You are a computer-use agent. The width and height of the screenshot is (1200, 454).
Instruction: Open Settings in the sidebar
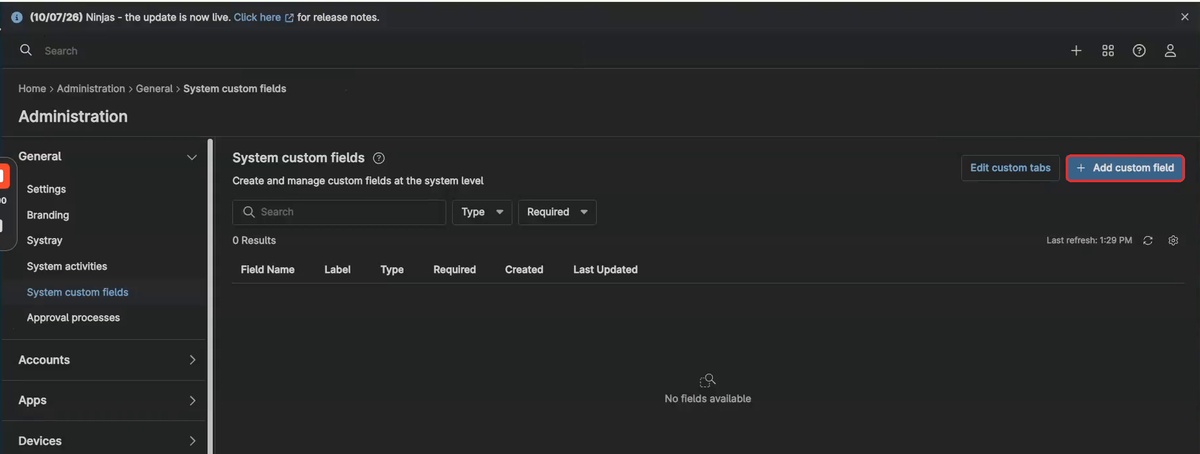46,189
